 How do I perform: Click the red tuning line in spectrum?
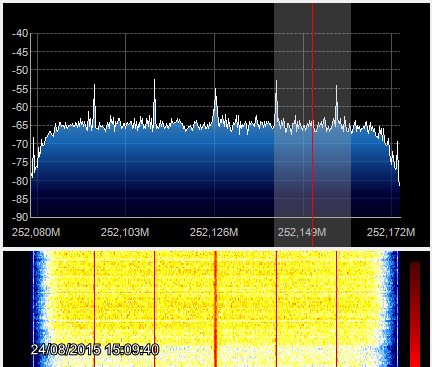[x=312, y=125]
